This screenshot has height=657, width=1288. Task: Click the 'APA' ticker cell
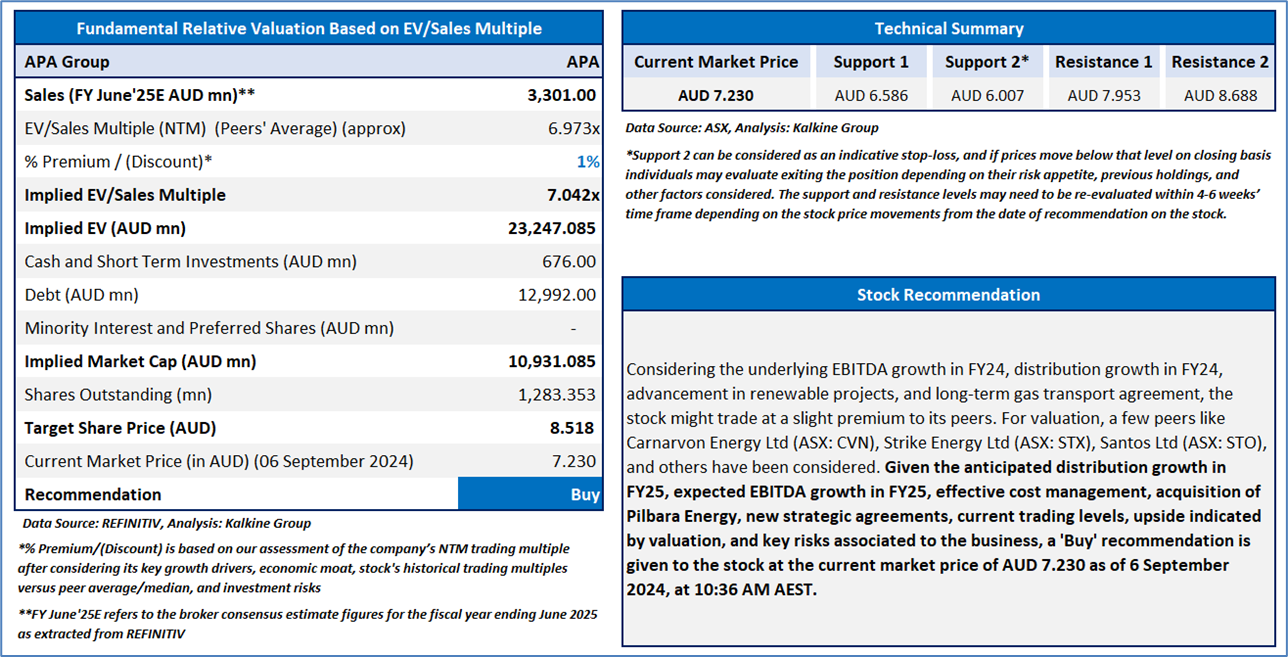point(582,62)
